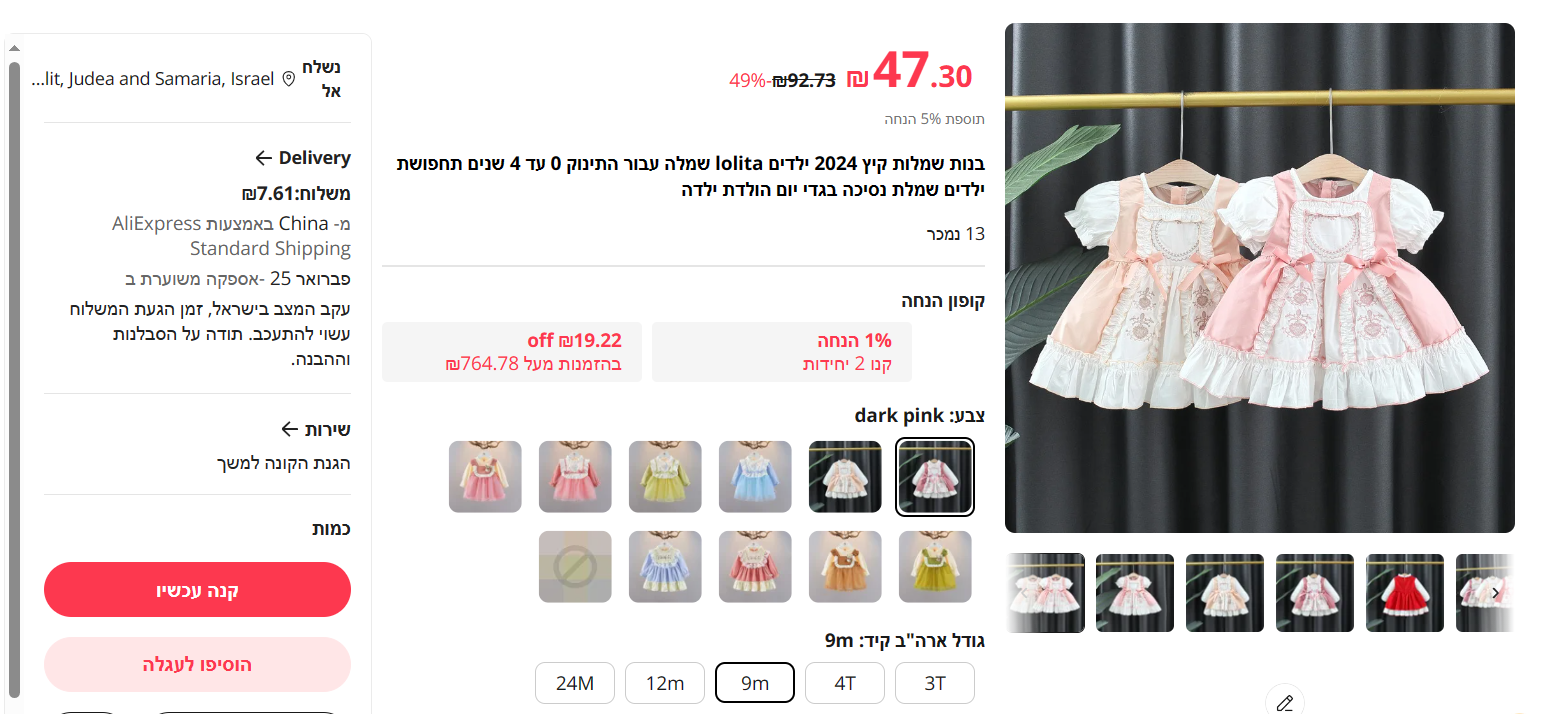Select size 9m option
The height and width of the screenshot is (714, 1544).
coord(755,683)
